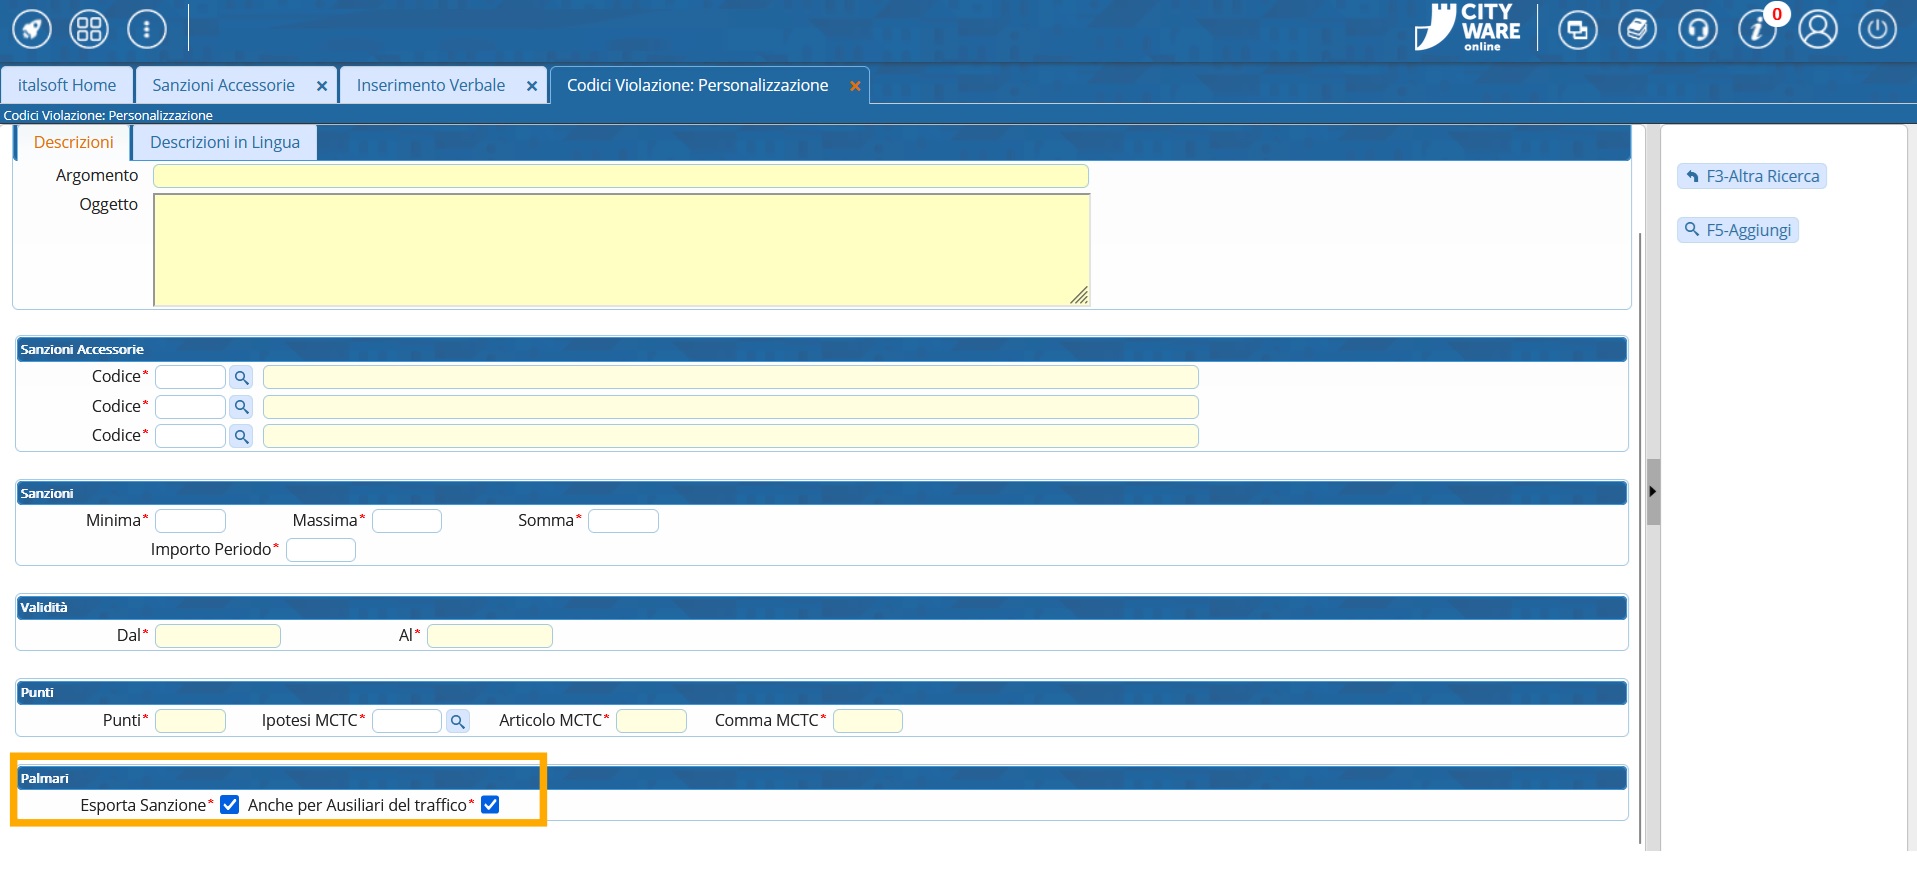The width and height of the screenshot is (1917, 892).
Task: Open the user profile icon
Action: pos(1817,29)
